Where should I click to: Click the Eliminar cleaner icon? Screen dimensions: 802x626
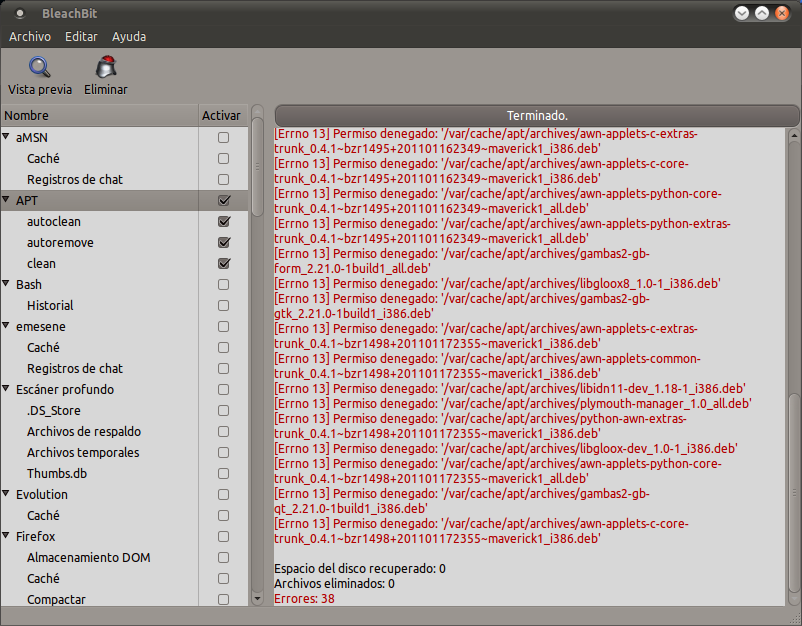tap(106, 67)
